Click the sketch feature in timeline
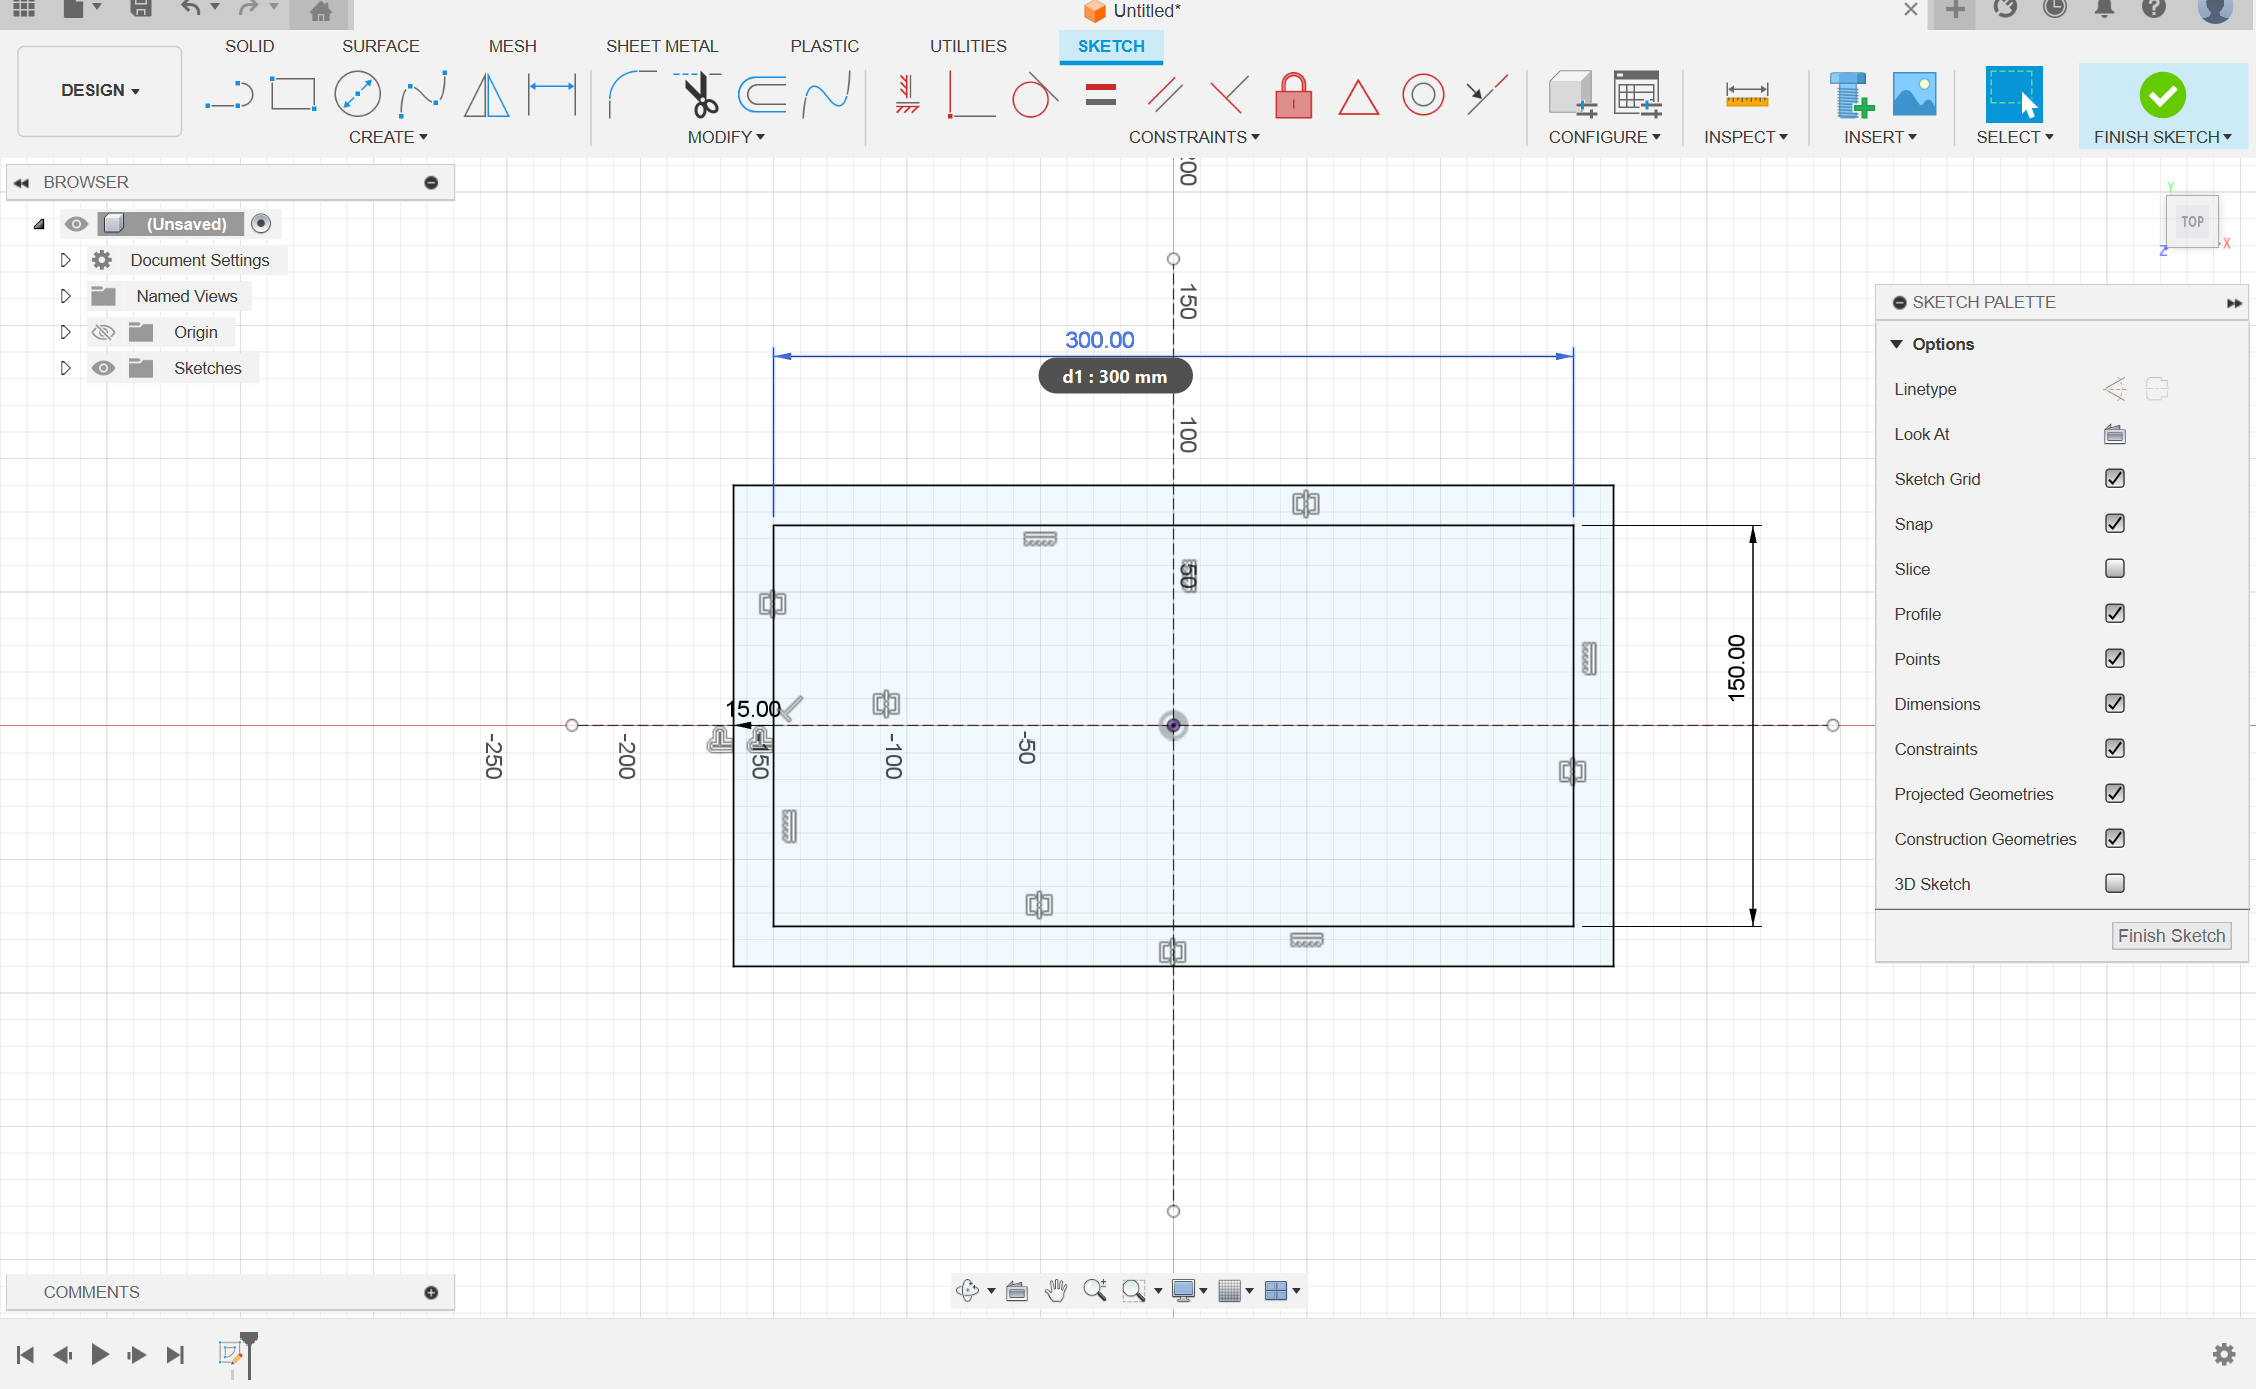2256x1389 pixels. (230, 1353)
